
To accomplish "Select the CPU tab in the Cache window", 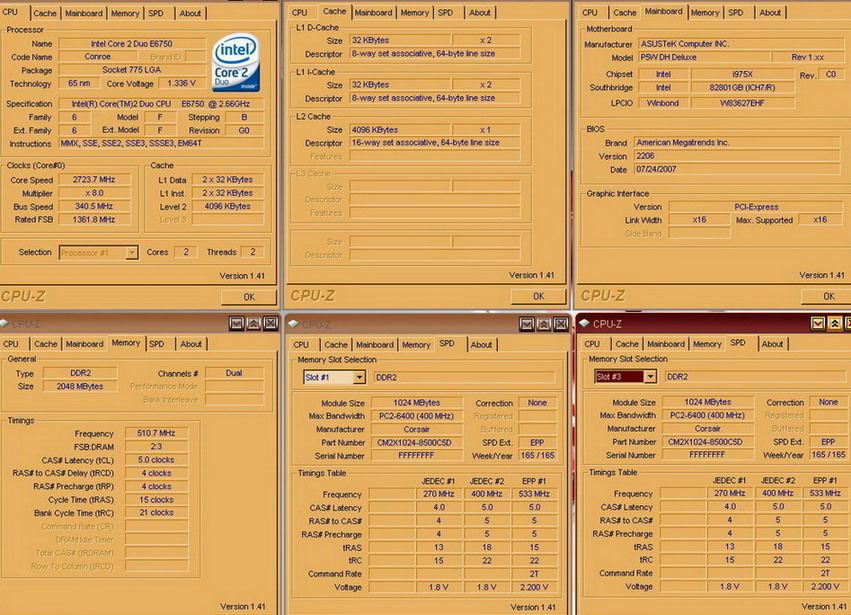I will [x=299, y=12].
